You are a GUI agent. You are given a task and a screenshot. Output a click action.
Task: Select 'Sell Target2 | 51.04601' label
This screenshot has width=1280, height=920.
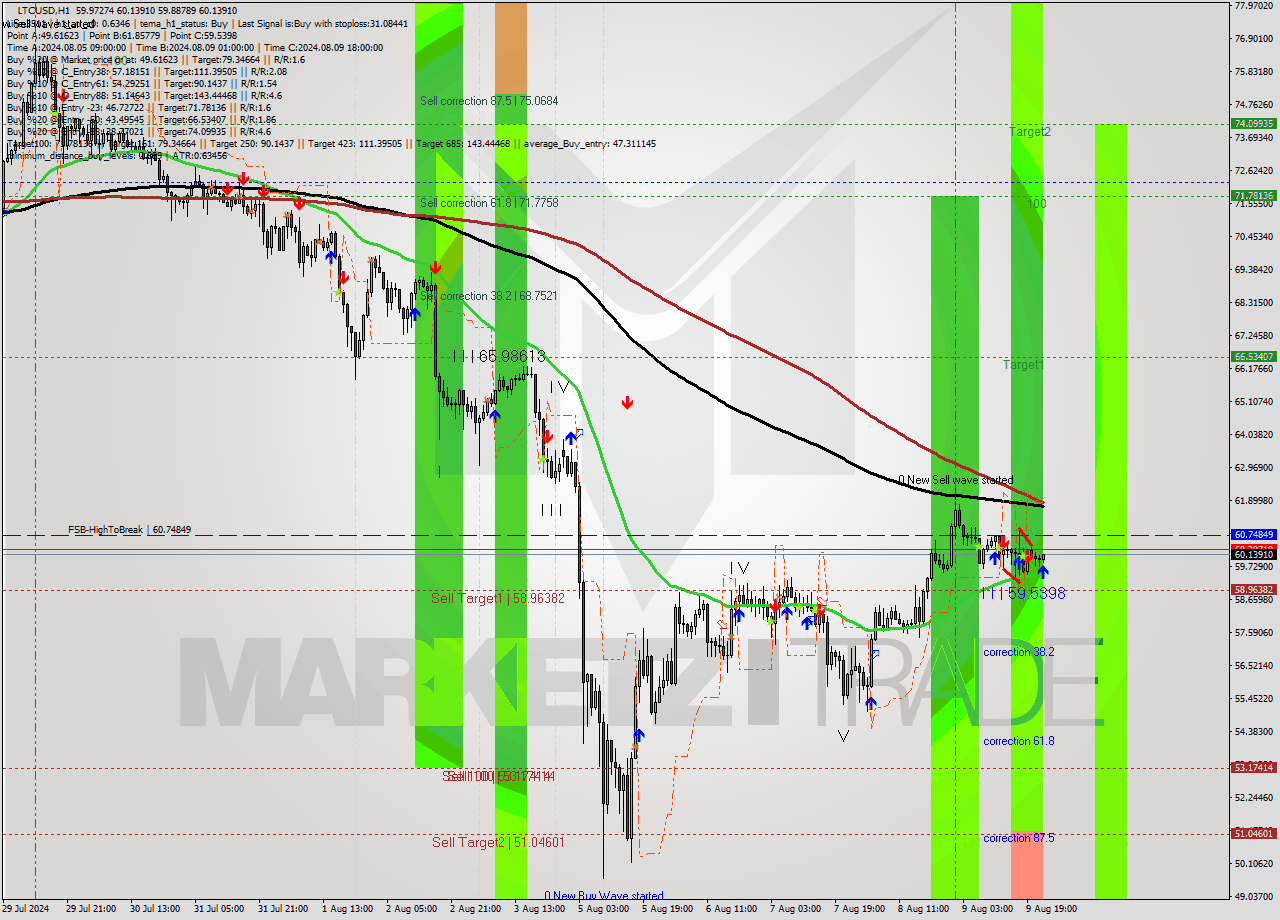(x=498, y=842)
